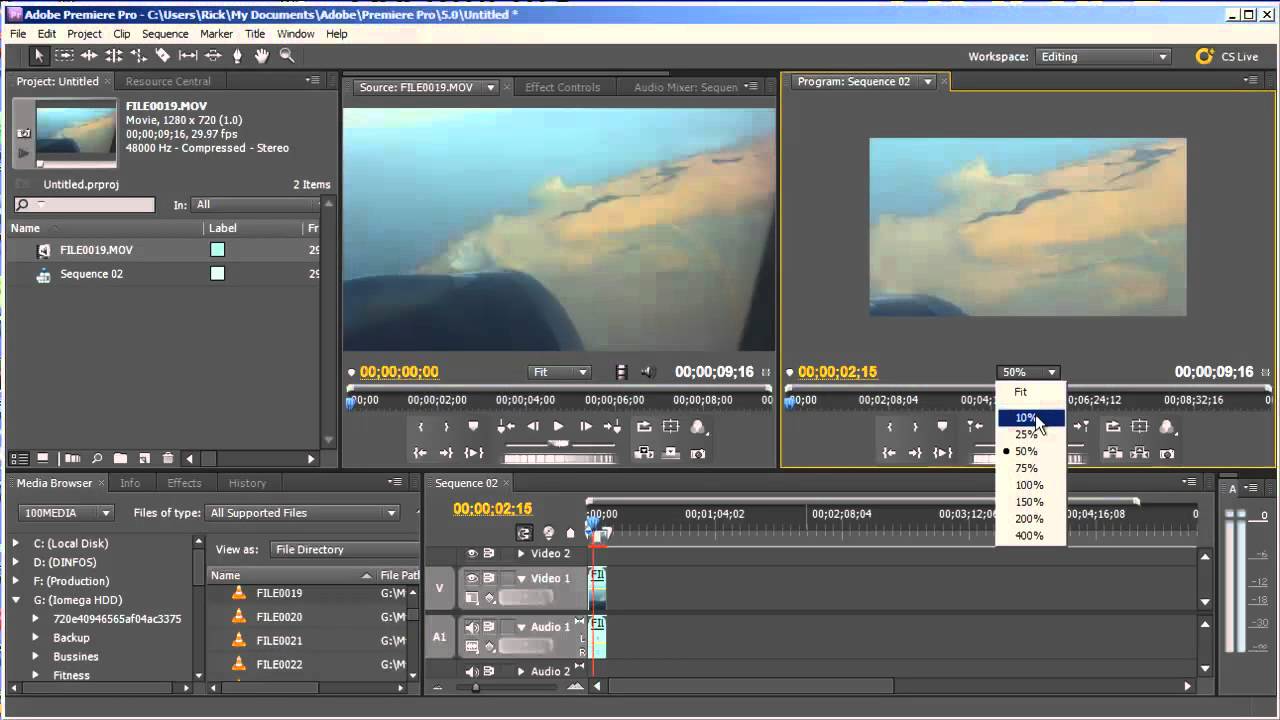Switch to the Effects tab

(x=184, y=483)
